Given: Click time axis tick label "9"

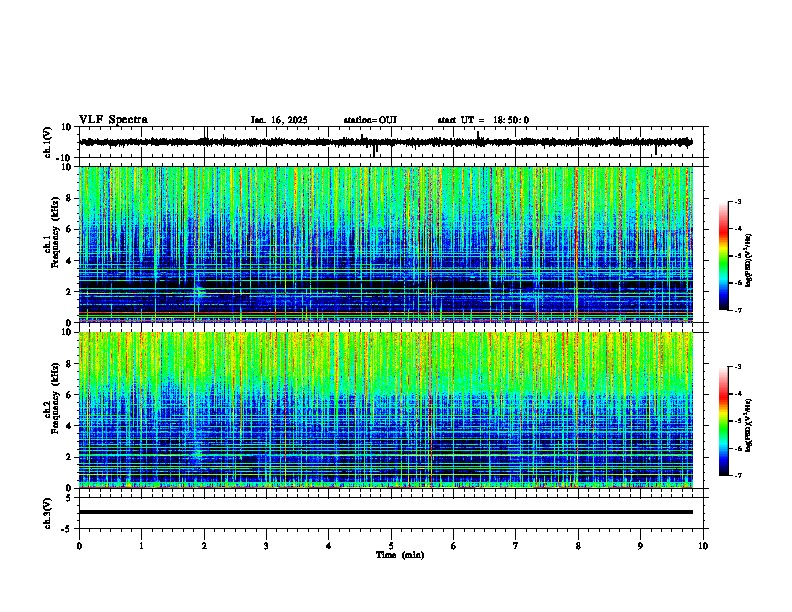Looking at the screenshot, I should click(x=640, y=546).
